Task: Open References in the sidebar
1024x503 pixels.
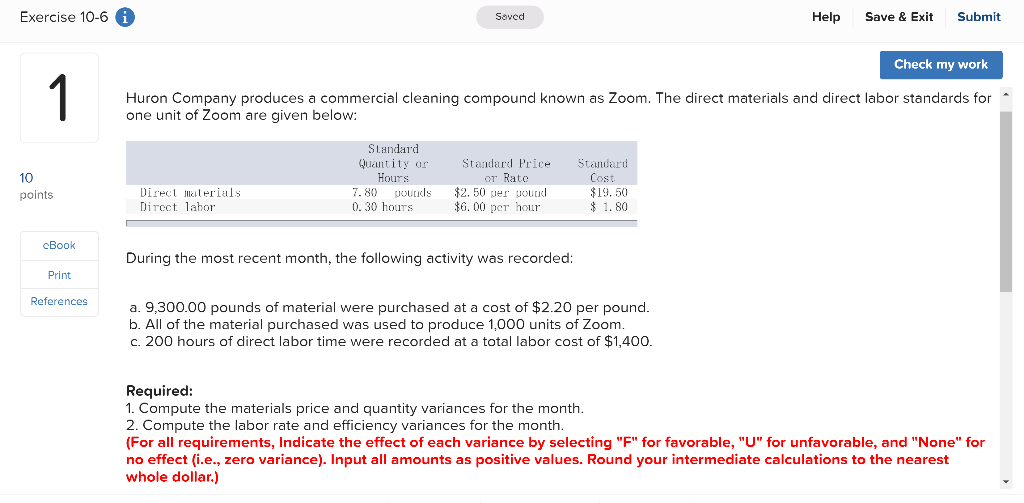Action: pyautogui.click(x=59, y=301)
